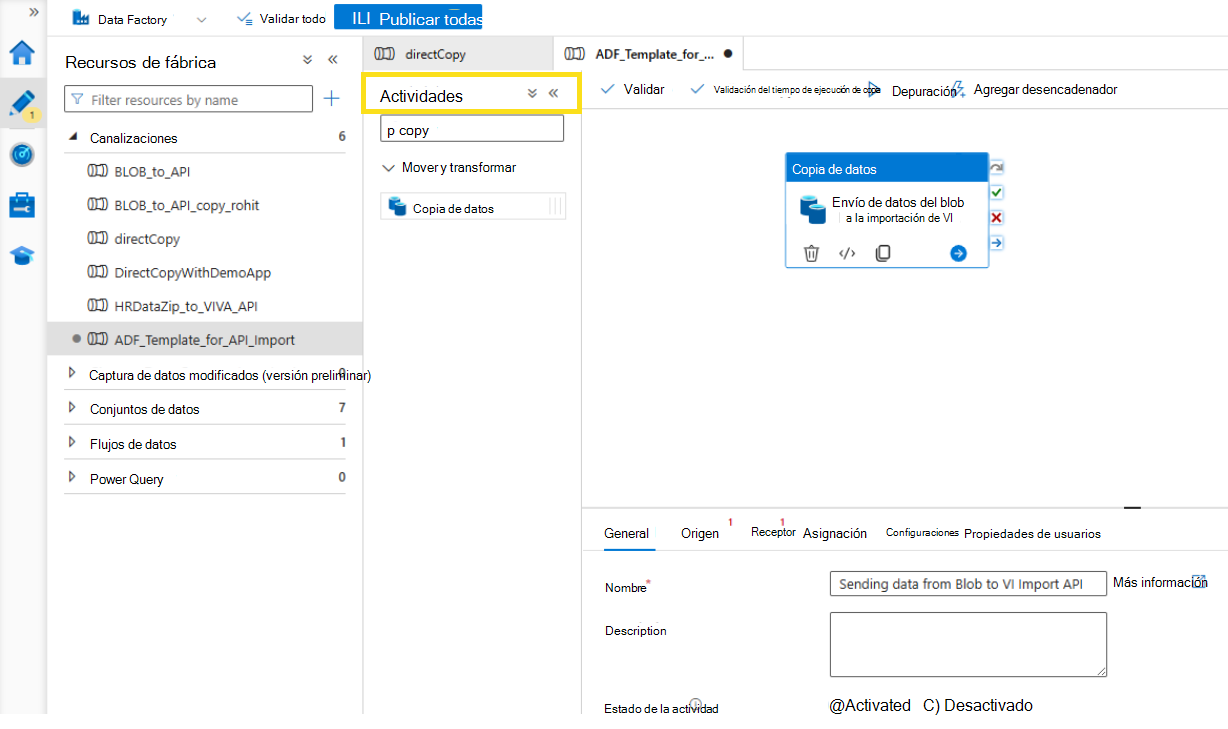Click the info icon beside Estado de la actividad
Viewport: 1228px width, 729px height.
coord(696,703)
